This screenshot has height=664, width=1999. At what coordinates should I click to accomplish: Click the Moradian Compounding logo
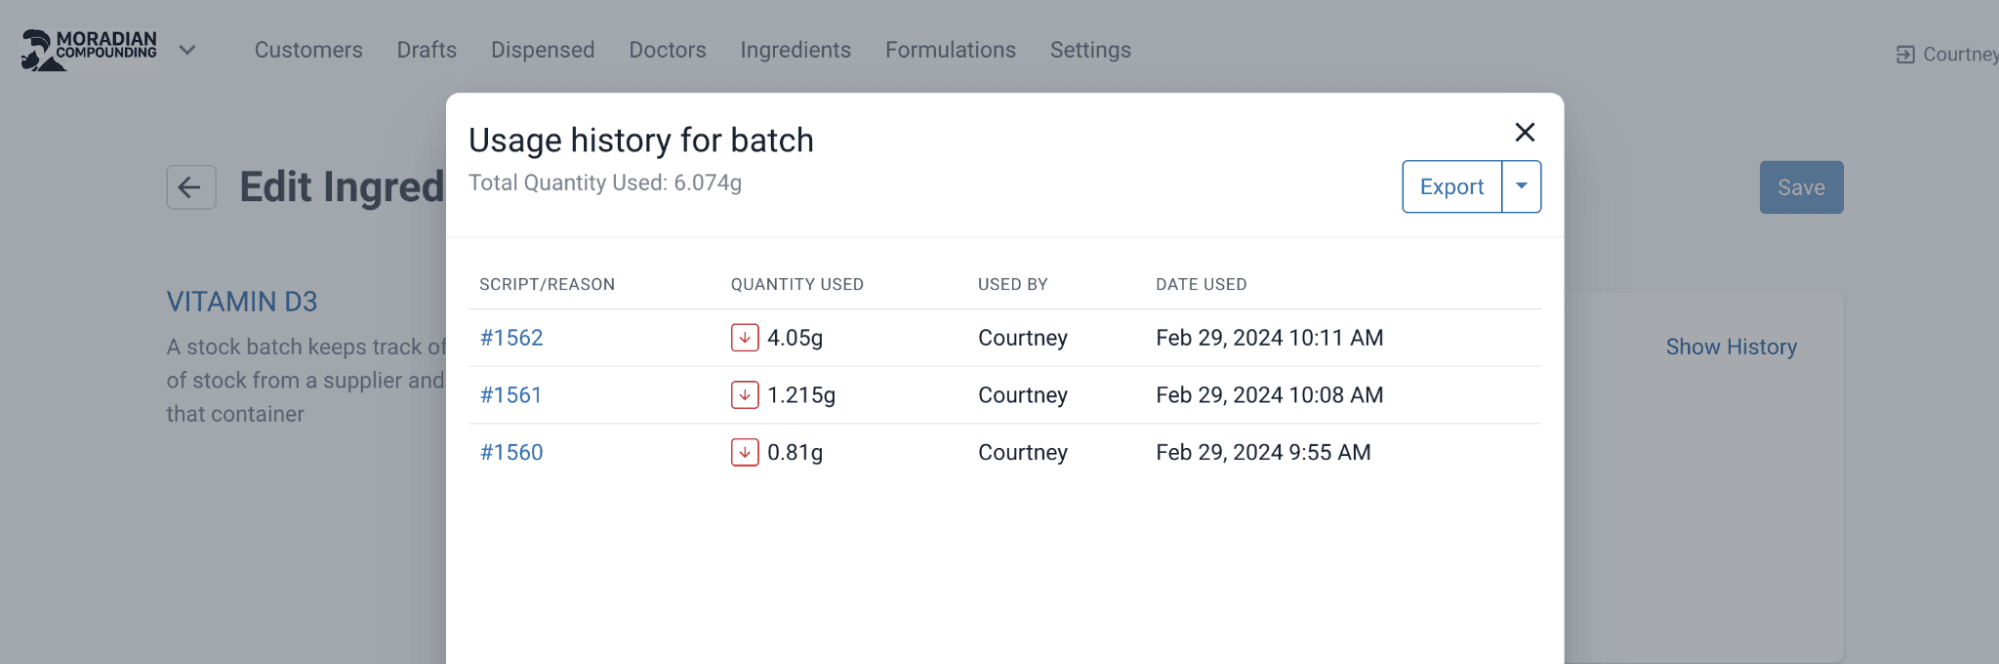pos(89,49)
